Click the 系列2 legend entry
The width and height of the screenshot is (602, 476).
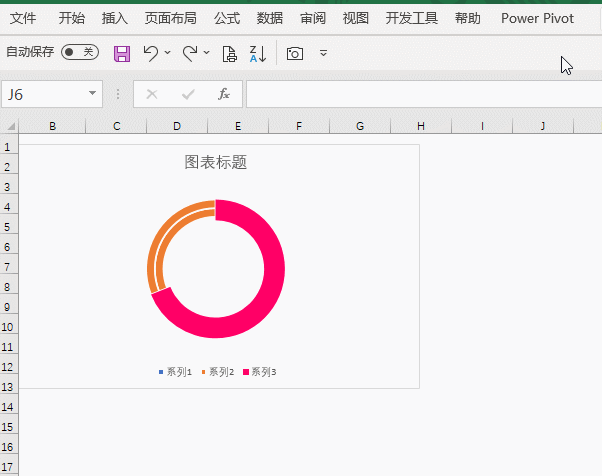click(217, 372)
